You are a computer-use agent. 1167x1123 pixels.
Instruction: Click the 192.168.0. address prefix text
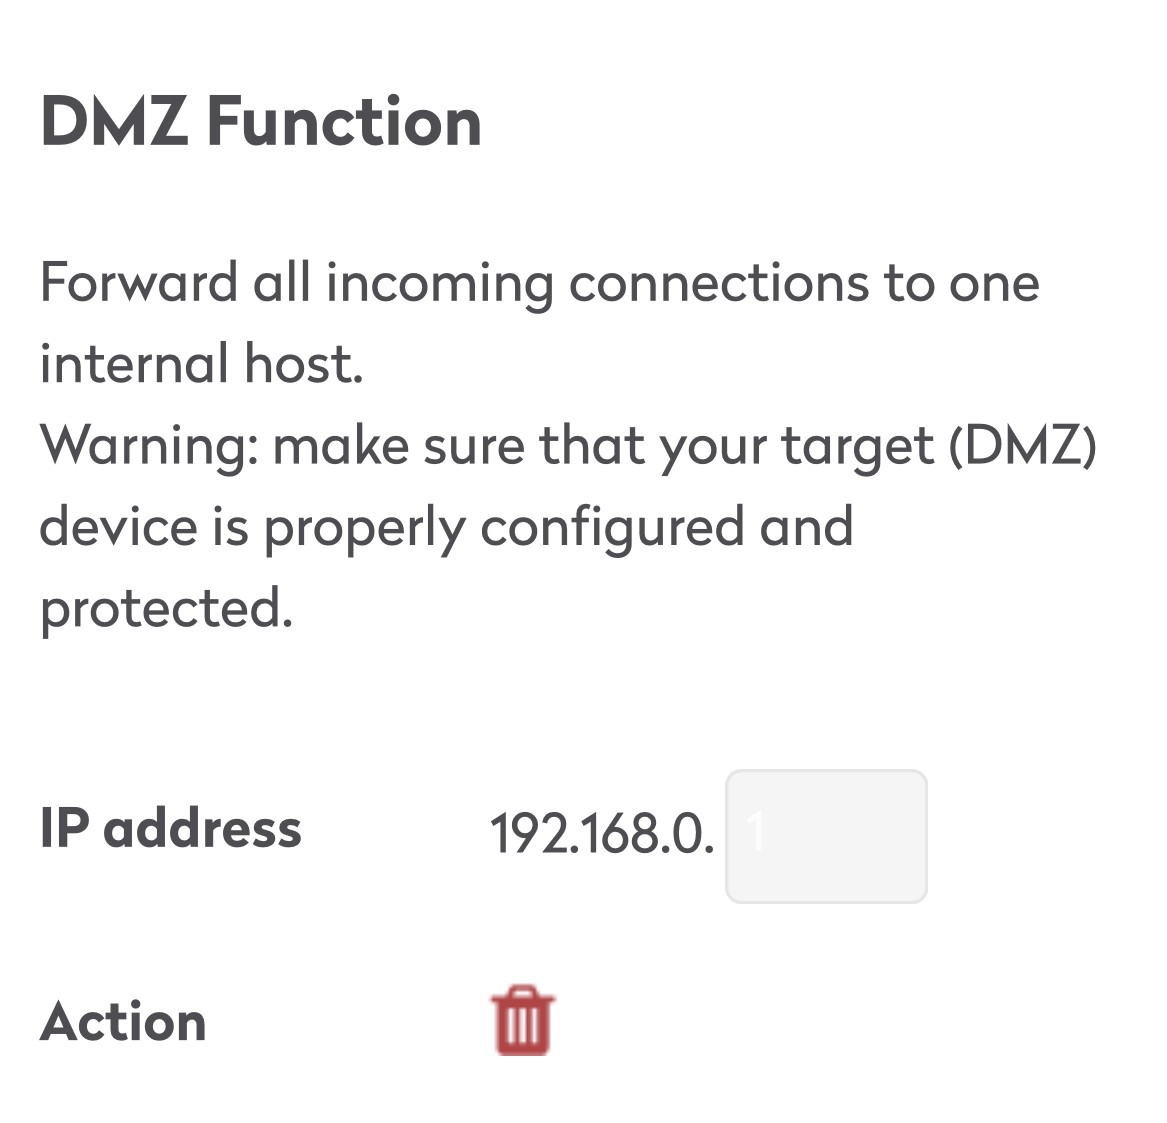tap(602, 833)
